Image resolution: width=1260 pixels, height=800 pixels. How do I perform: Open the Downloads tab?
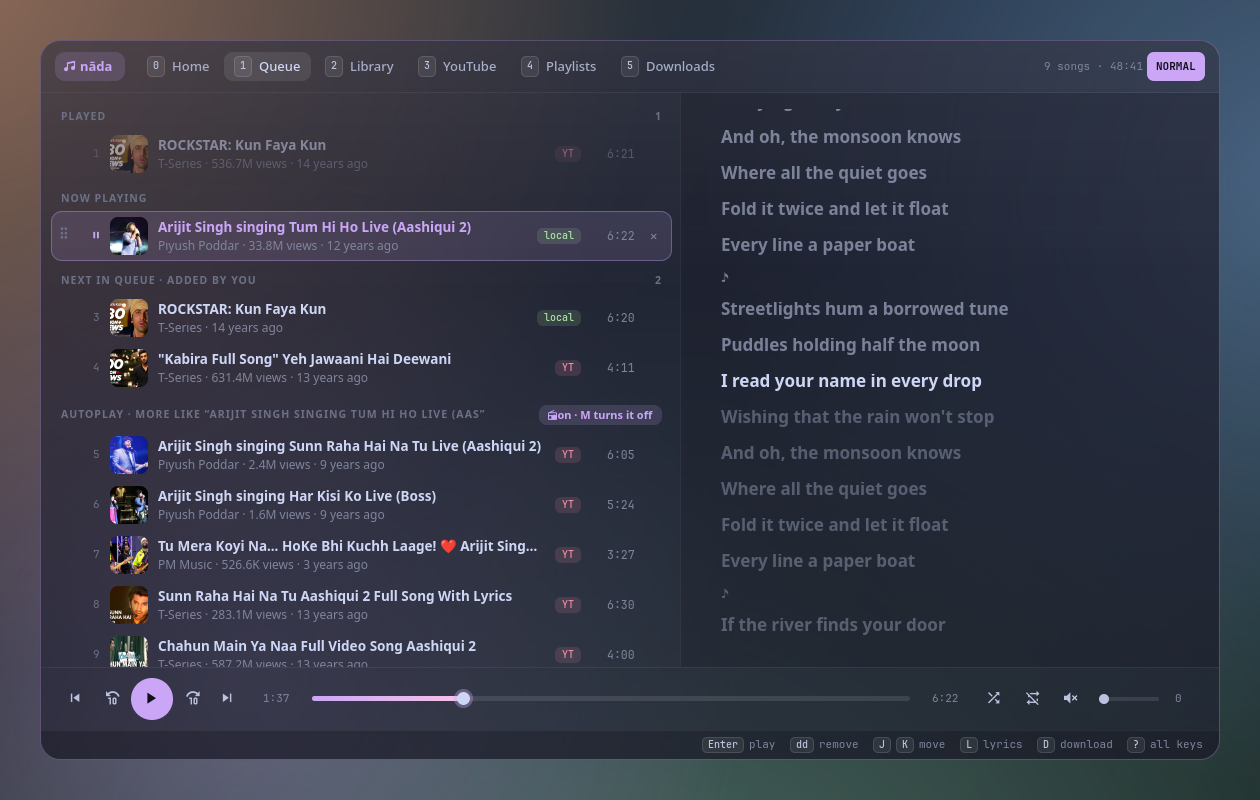click(668, 66)
